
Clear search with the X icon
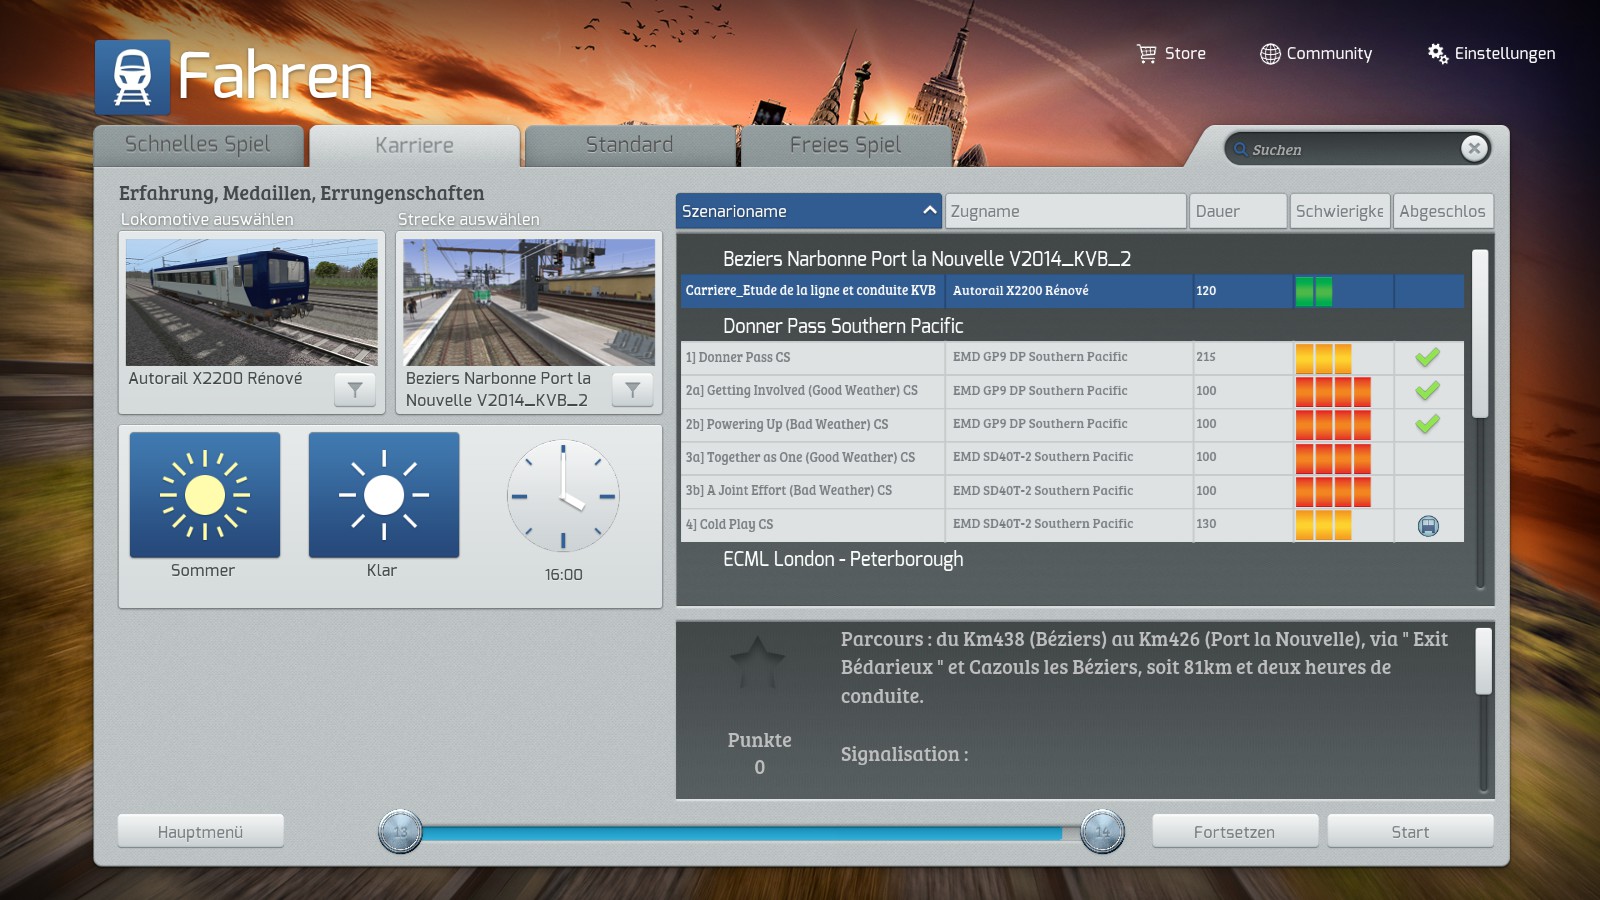(1473, 149)
